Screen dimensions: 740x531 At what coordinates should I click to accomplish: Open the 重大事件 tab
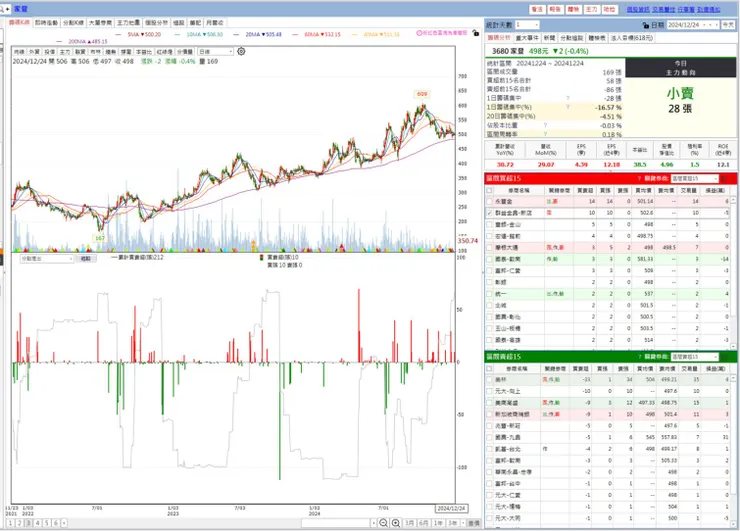coord(527,38)
